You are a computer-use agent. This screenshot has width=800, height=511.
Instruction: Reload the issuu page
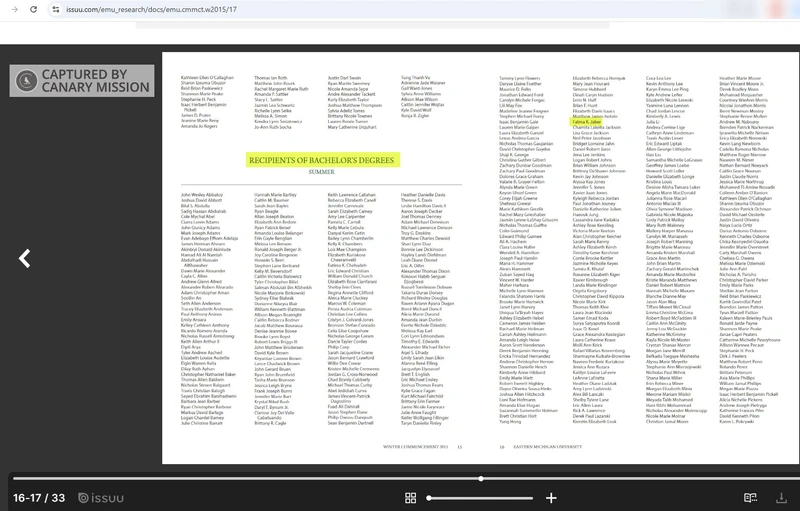tap(34, 9)
